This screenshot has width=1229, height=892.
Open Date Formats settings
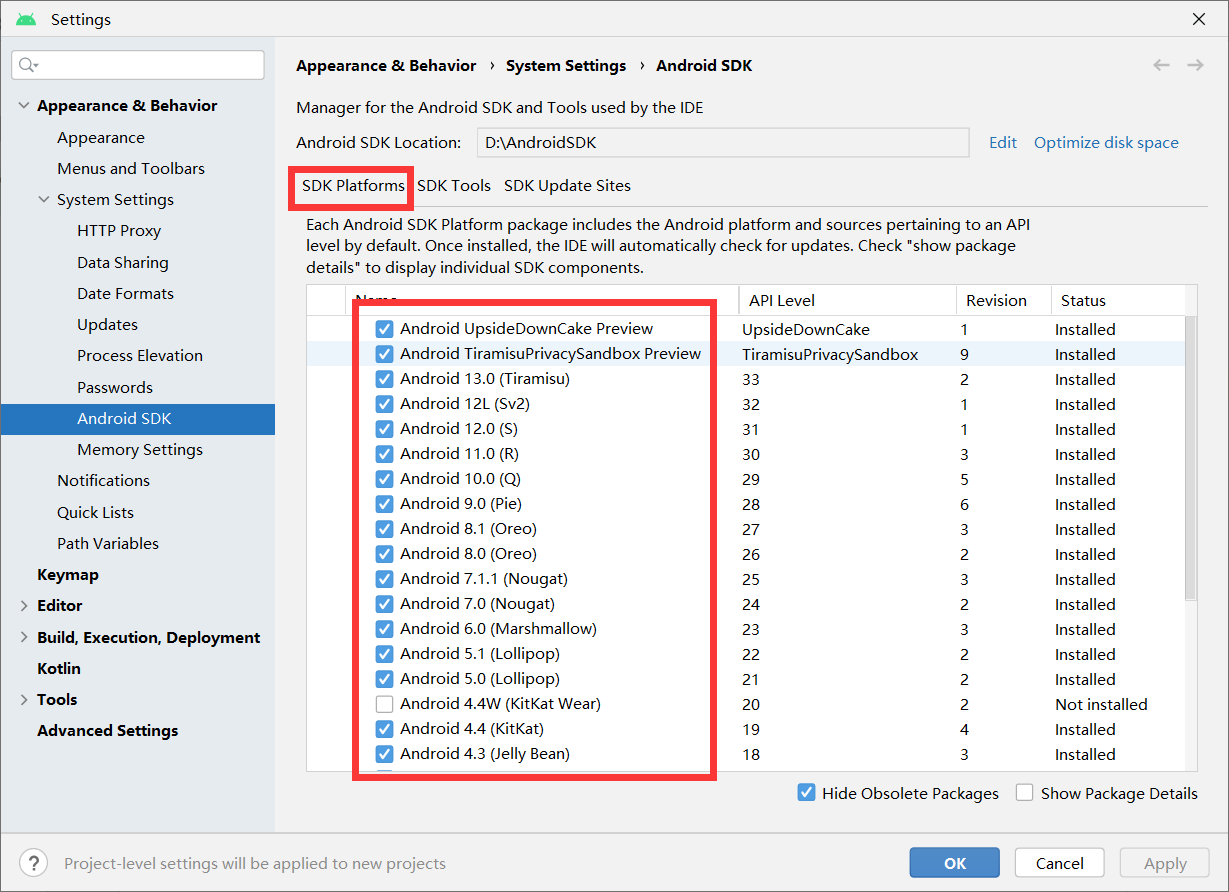[x=126, y=294]
